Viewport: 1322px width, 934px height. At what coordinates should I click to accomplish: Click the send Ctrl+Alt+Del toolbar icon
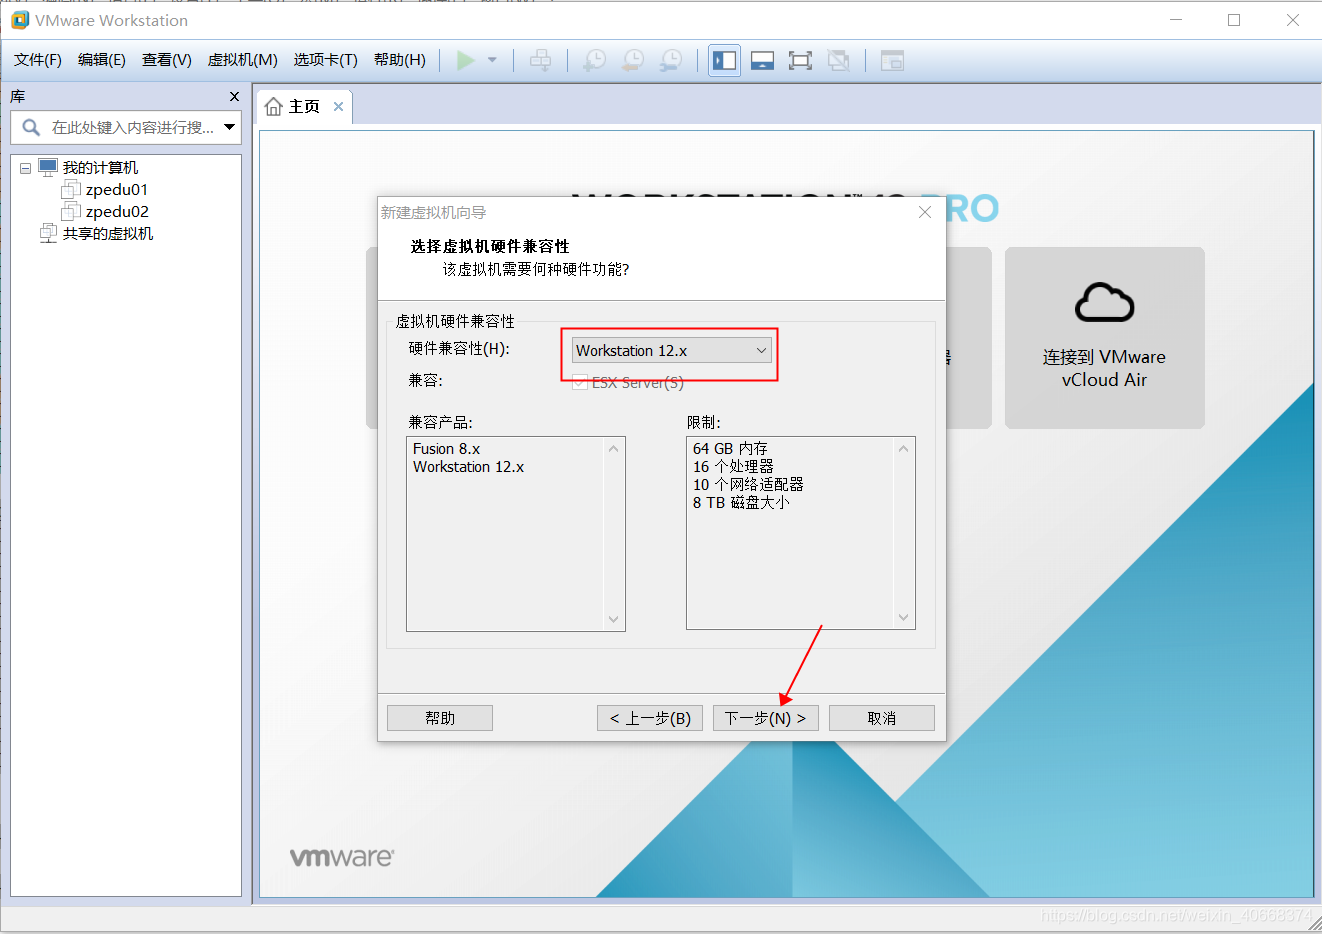tap(540, 61)
